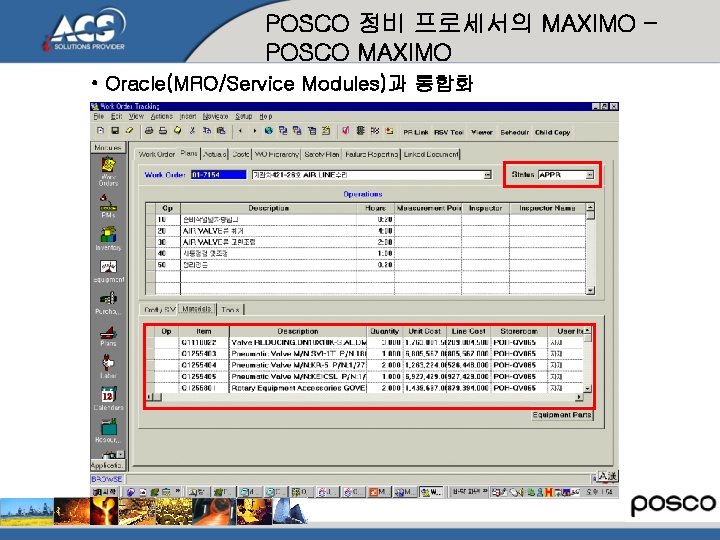Click the Copy toolbar icon
This screenshot has height=540, width=720.
tap(207, 131)
